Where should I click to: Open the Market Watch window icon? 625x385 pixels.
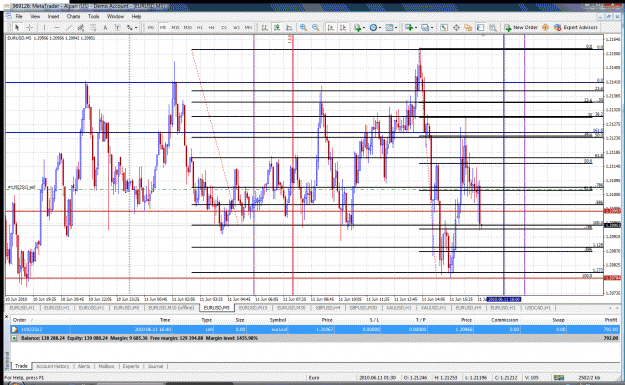pos(444,28)
